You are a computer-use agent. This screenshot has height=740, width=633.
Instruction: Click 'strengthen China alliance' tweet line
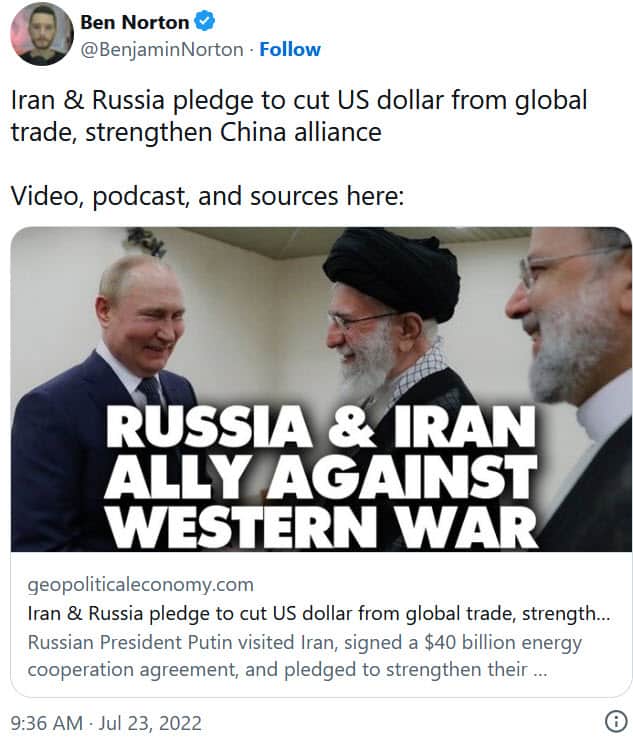196,132
